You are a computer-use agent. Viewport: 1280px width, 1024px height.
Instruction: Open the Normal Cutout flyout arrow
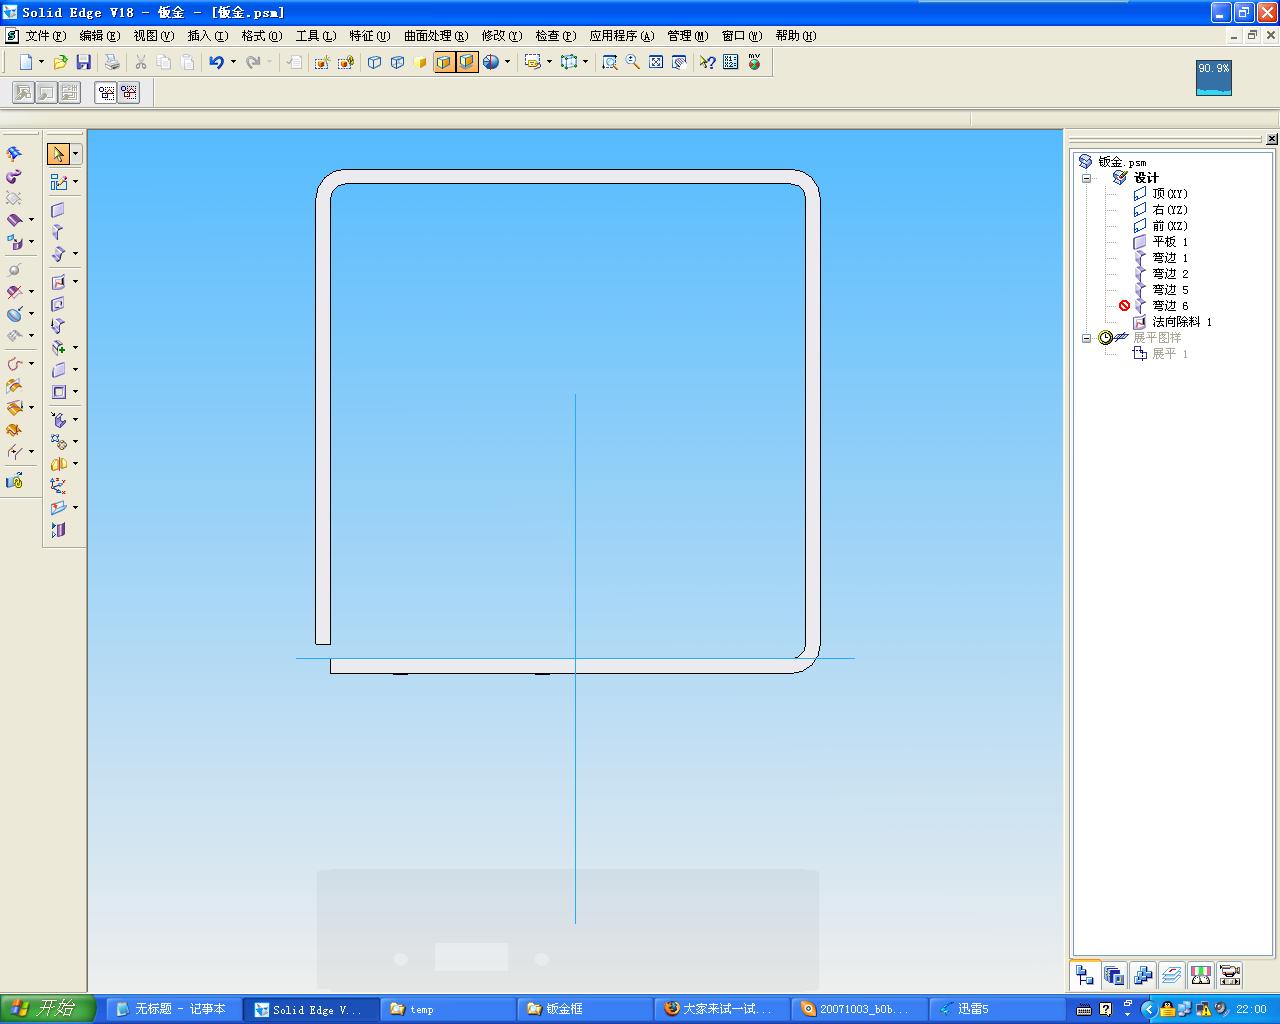(76, 282)
